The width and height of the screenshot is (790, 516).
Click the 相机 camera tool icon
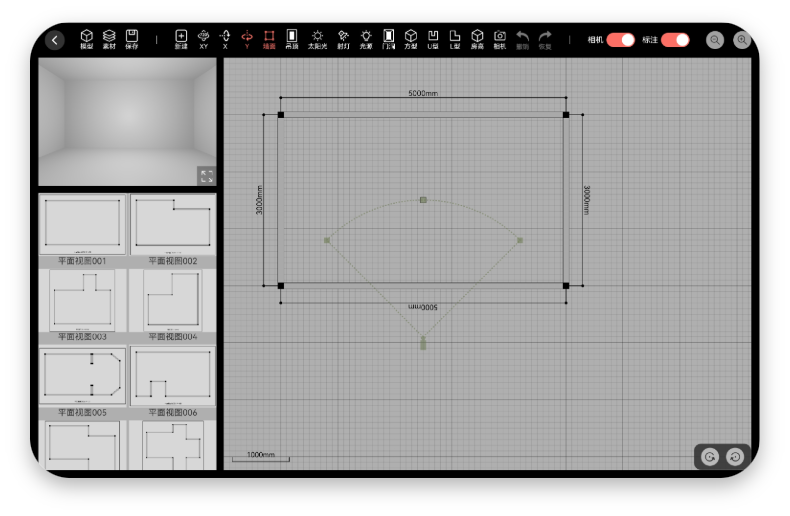point(499,39)
